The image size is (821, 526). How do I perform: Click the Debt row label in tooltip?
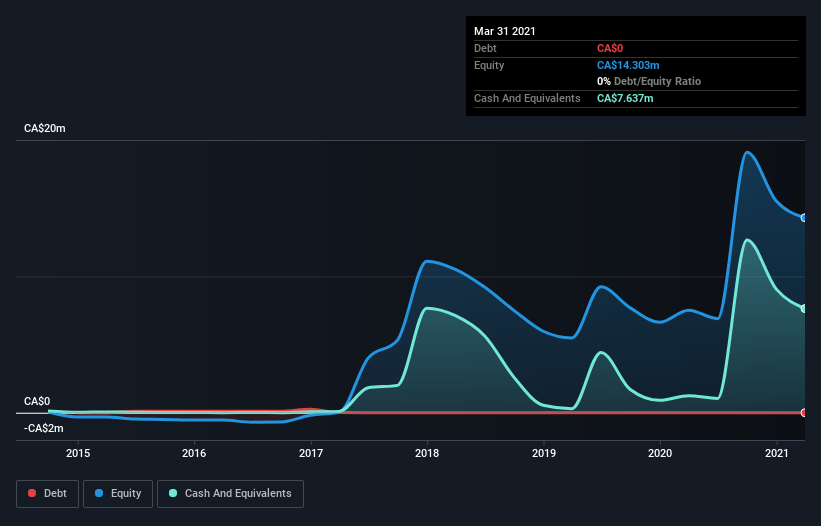[x=485, y=48]
